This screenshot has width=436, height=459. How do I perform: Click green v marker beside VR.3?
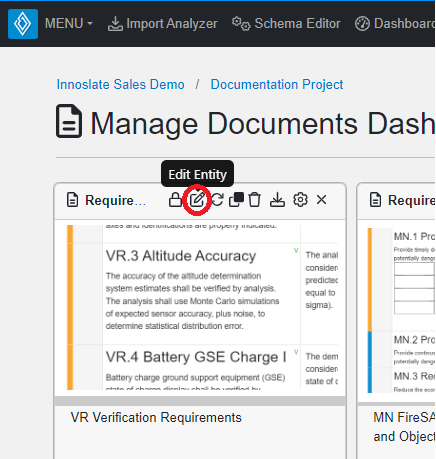(x=296, y=250)
